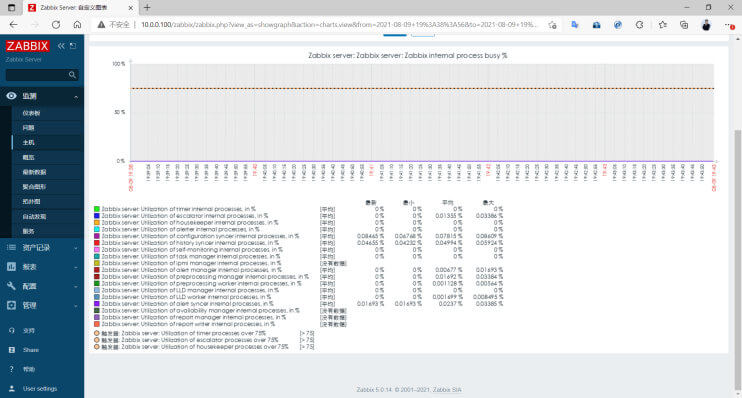Open the collections icon

[x=684, y=25]
